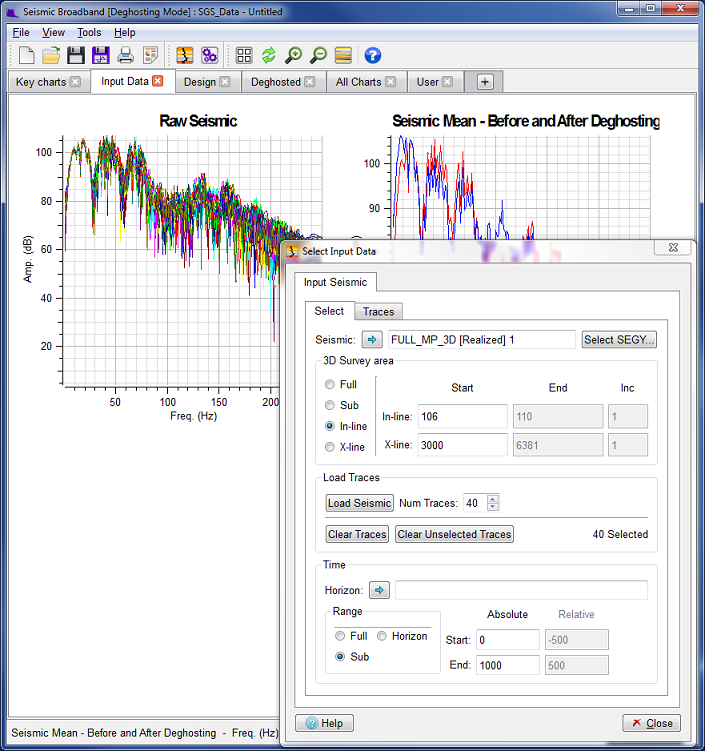
Task: Zoom in with the plus magnifier icon
Action: point(294,55)
